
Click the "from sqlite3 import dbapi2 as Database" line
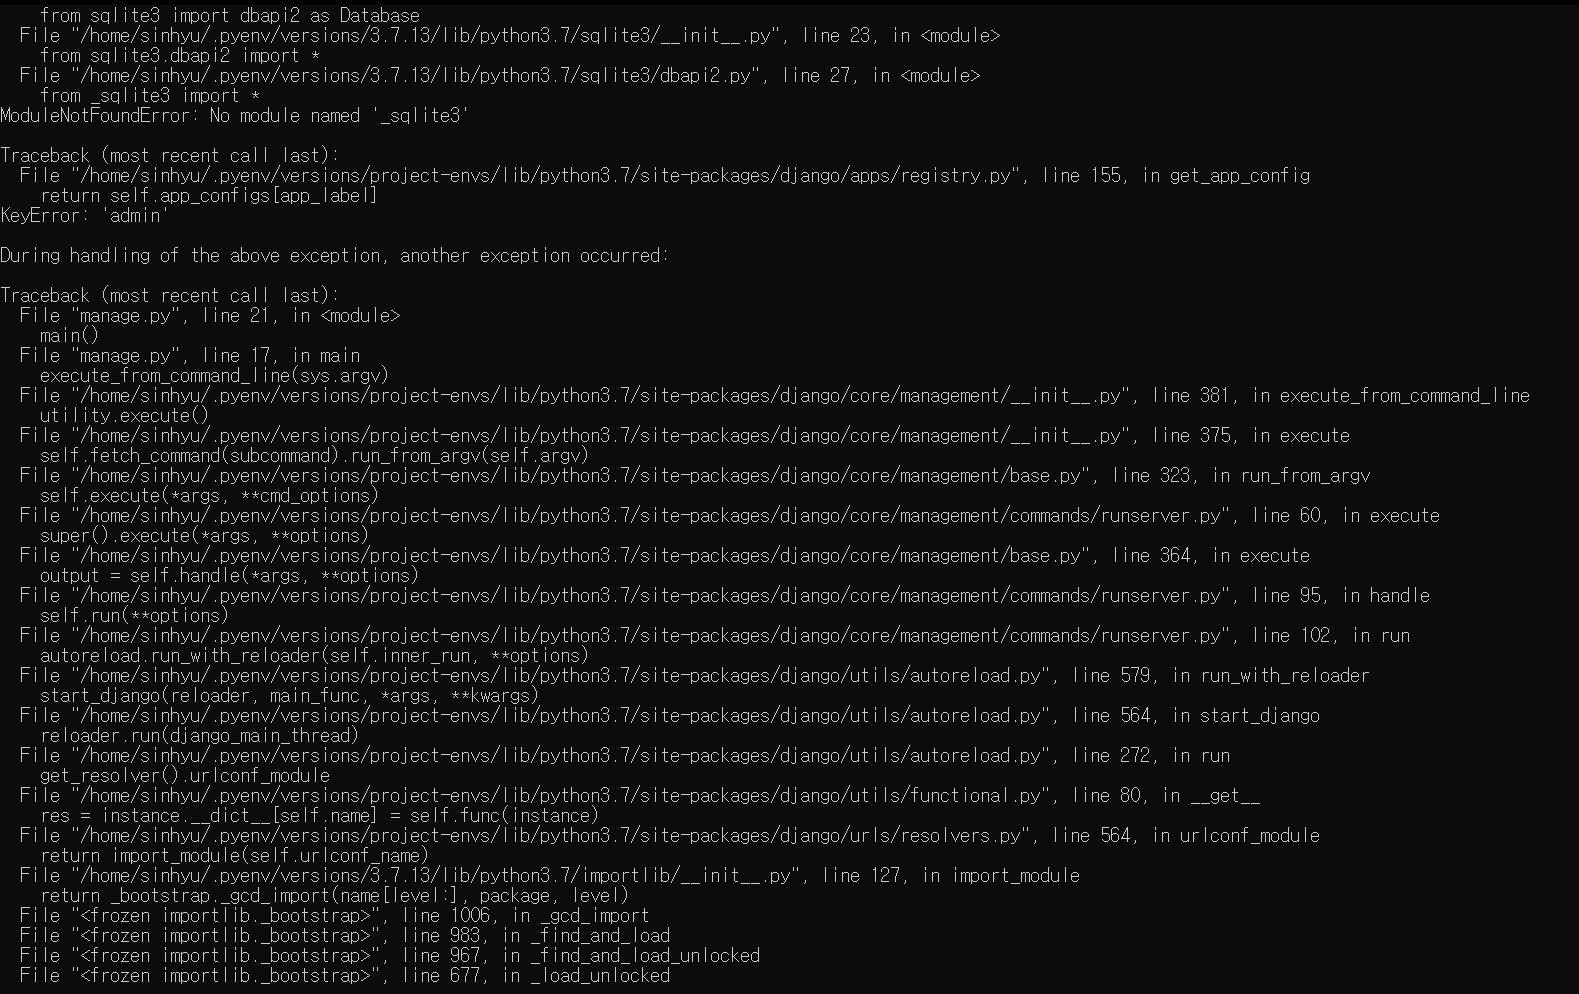pyautogui.click(x=230, y=16)
